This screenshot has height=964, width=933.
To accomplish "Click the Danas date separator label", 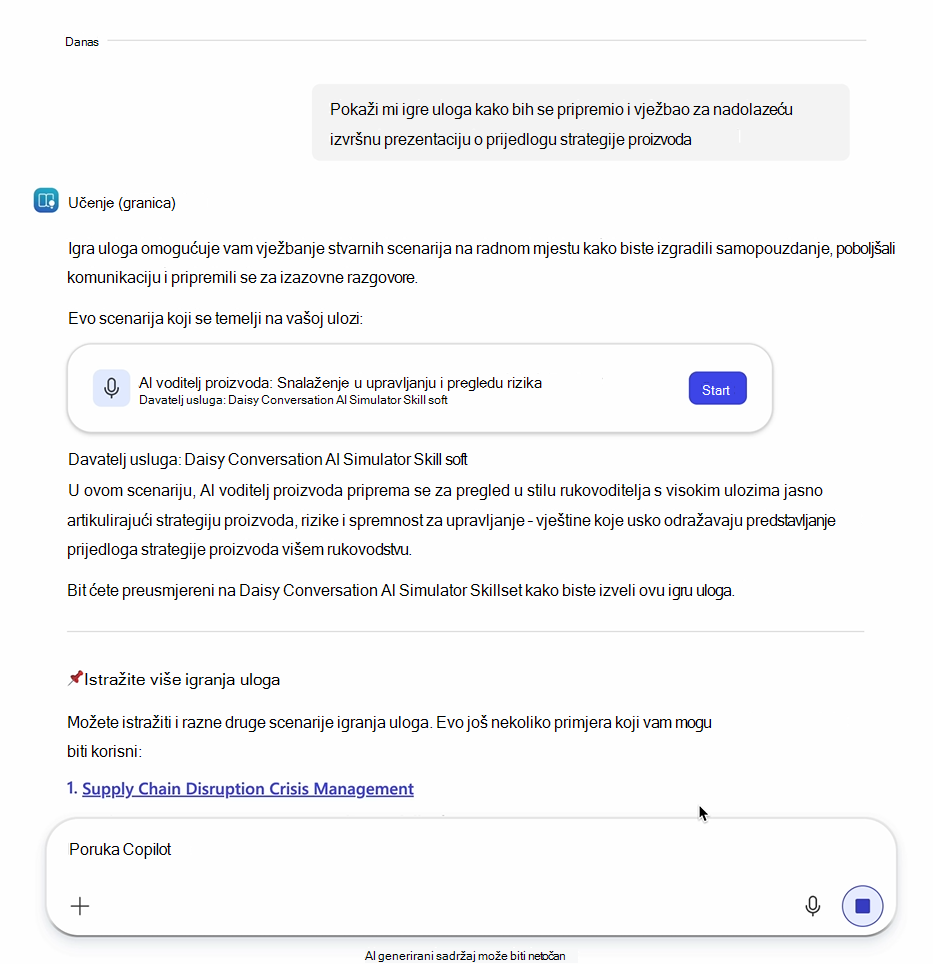I will pyautogui.click(x=82, y=42).
